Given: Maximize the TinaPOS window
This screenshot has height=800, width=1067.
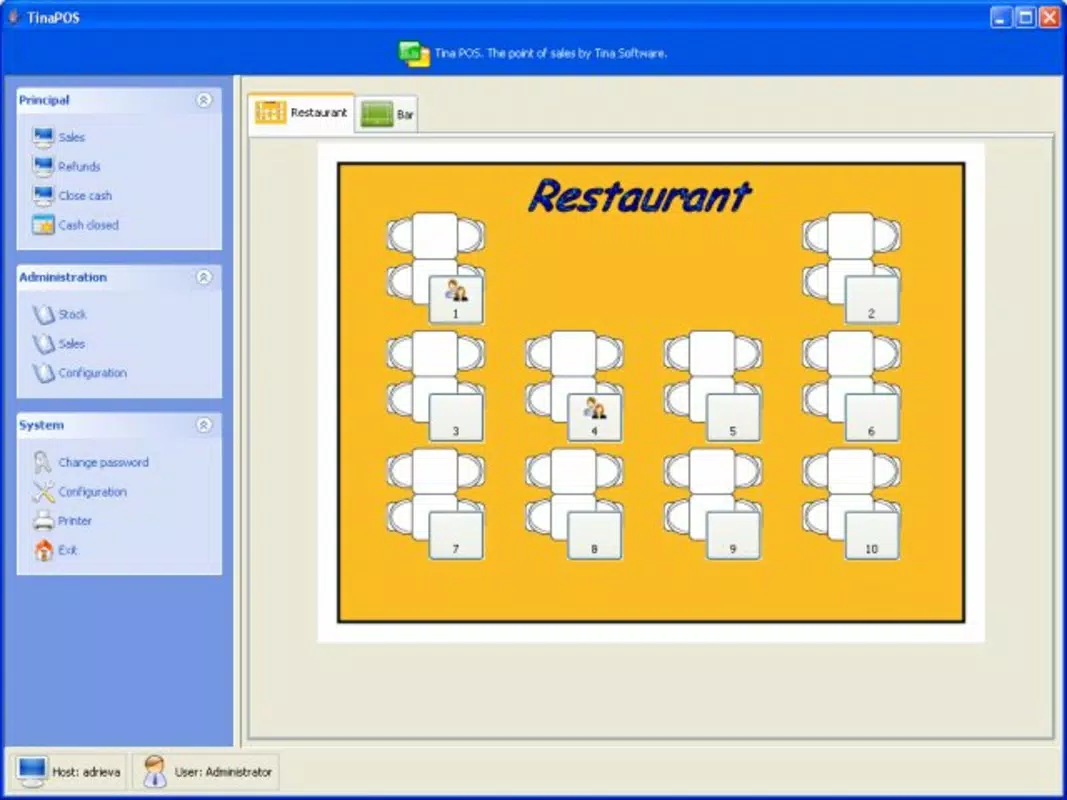Looking at the screenshot, I should pos(1025,17).
